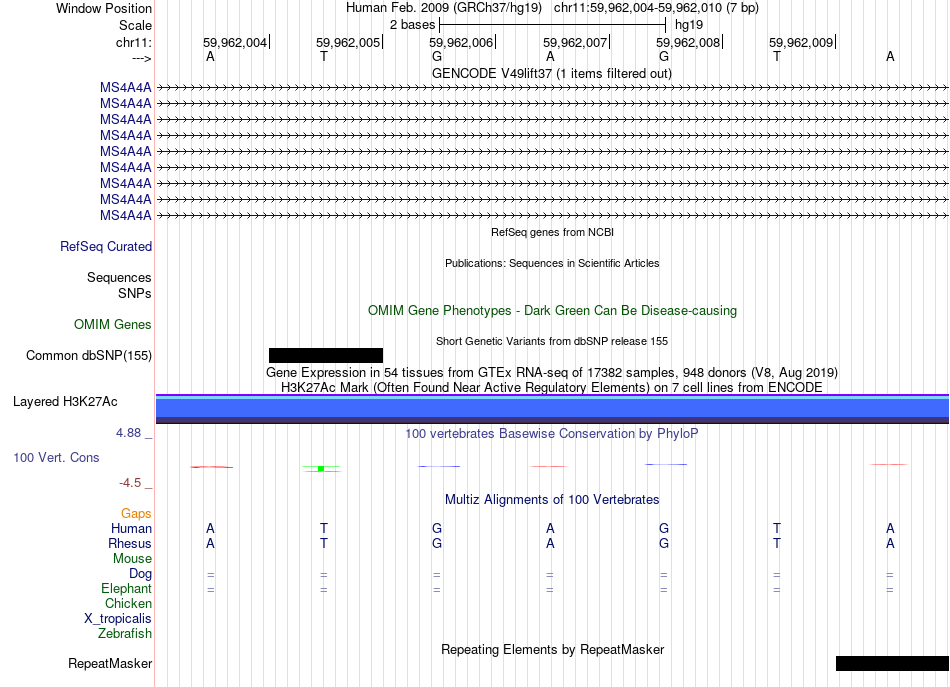The image size is (950, 687).
Task: Click the 'chr11:' ruler label
Action: (134, 42)
